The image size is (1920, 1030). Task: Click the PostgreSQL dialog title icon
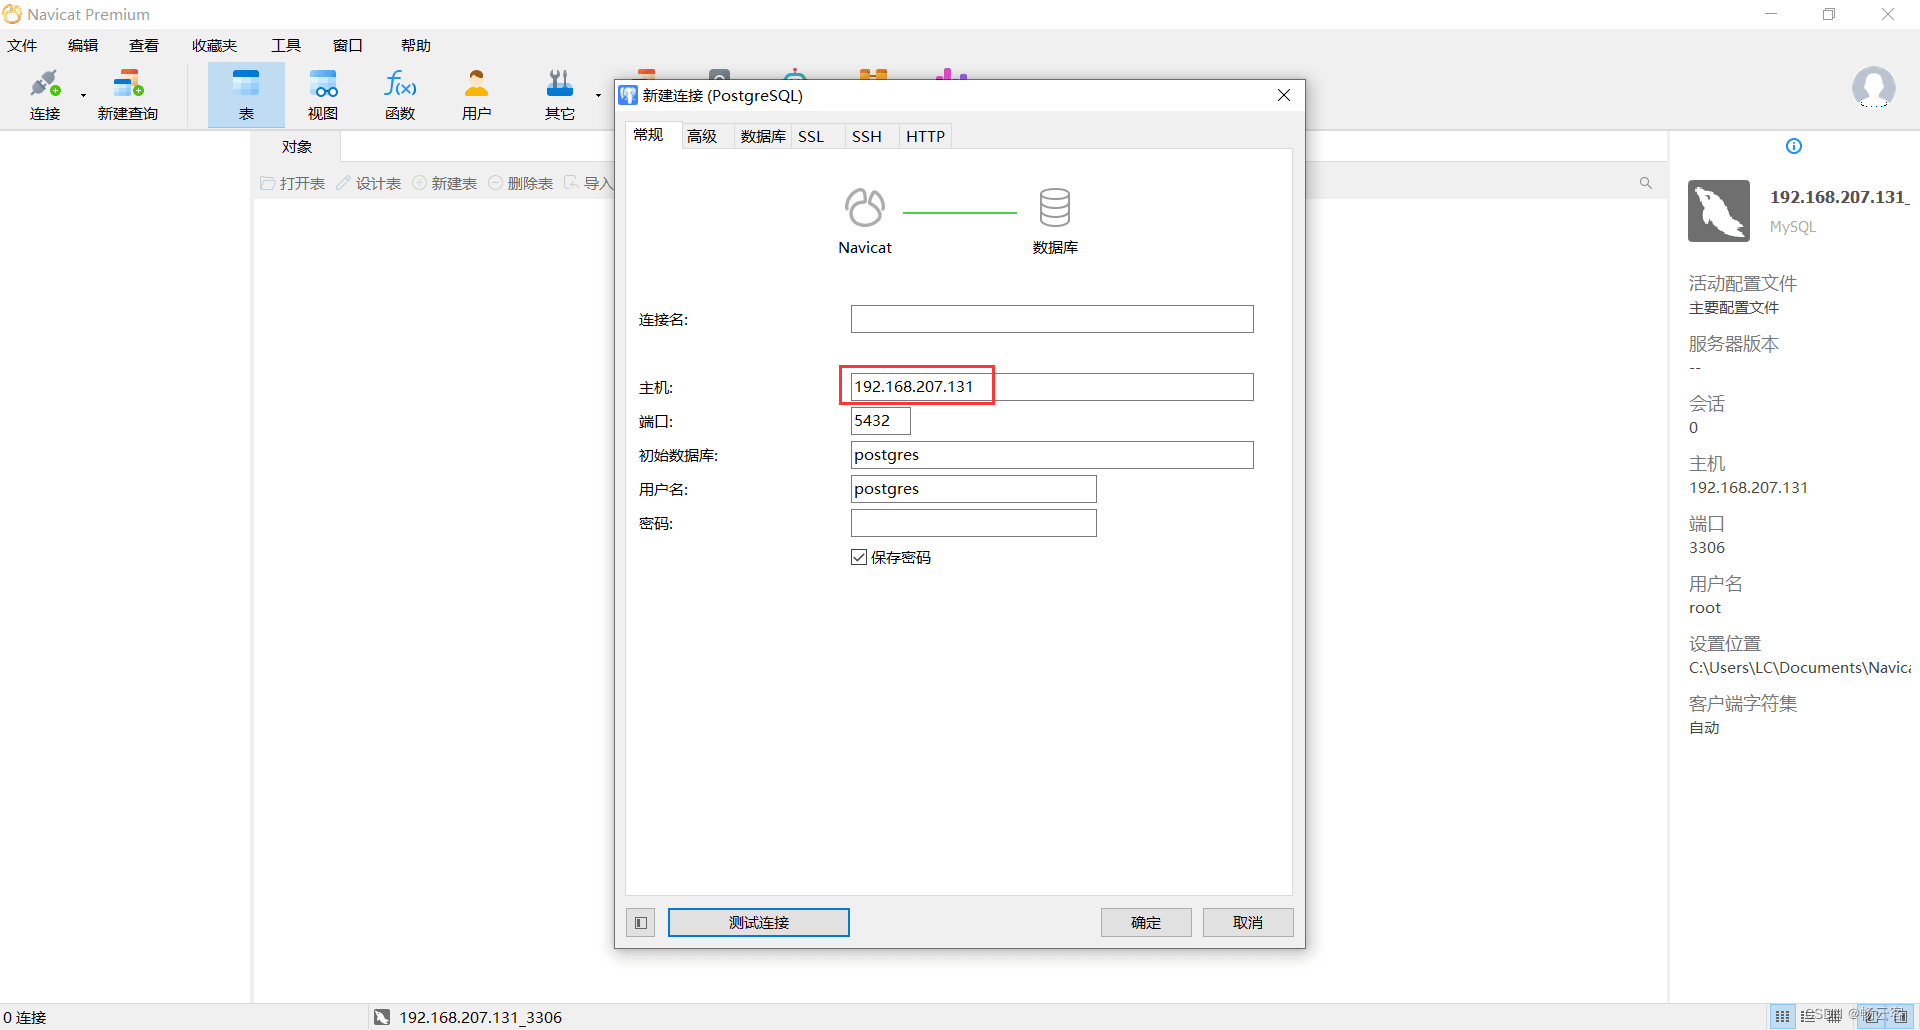coord(628,95)
